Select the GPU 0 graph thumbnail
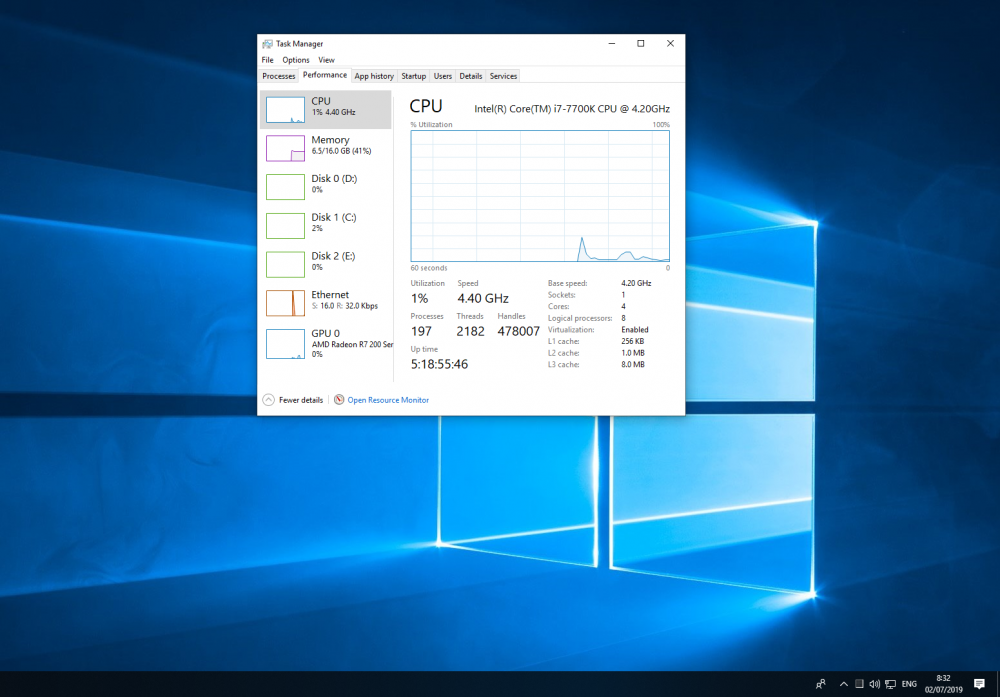The image size is (1000, 697). tap(285, 344)
